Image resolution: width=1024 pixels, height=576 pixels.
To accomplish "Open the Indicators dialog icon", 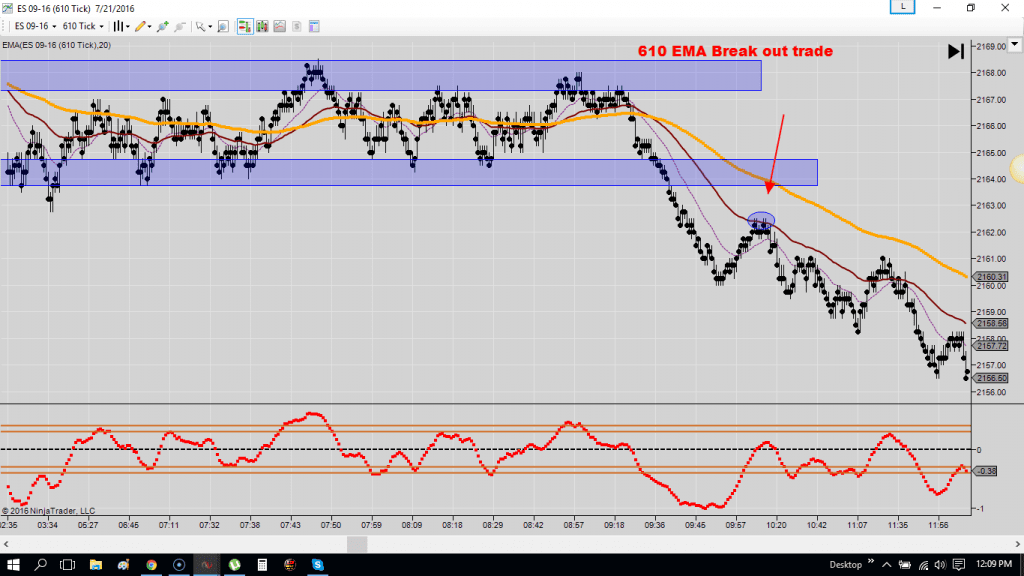I will [280, 26].
